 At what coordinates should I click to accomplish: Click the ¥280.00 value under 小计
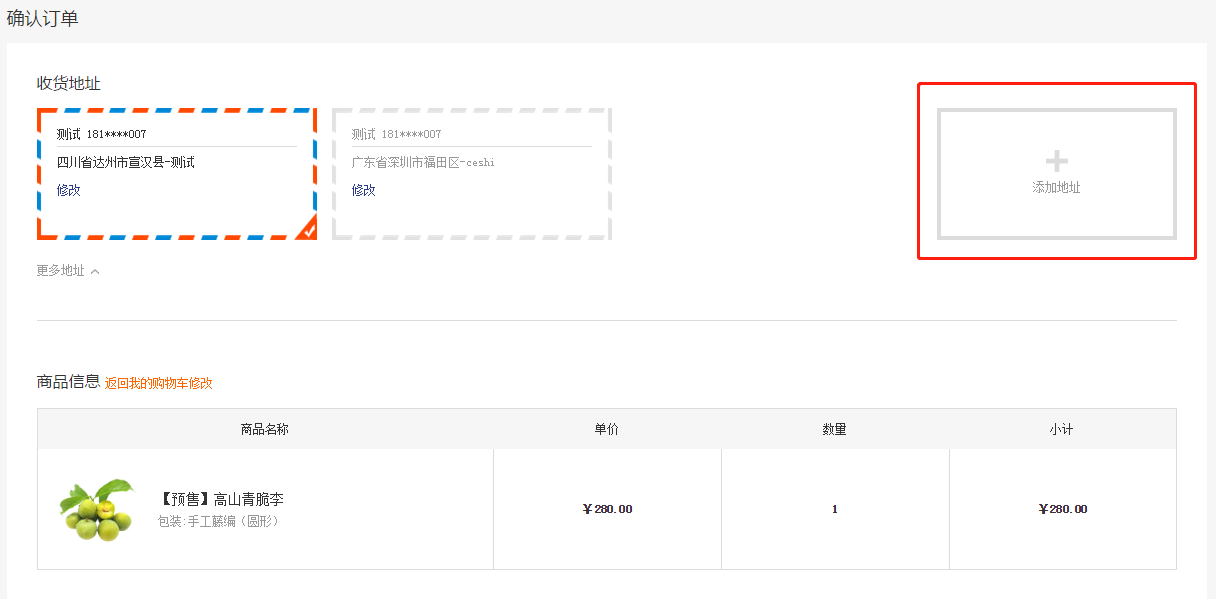point(1063,509)
